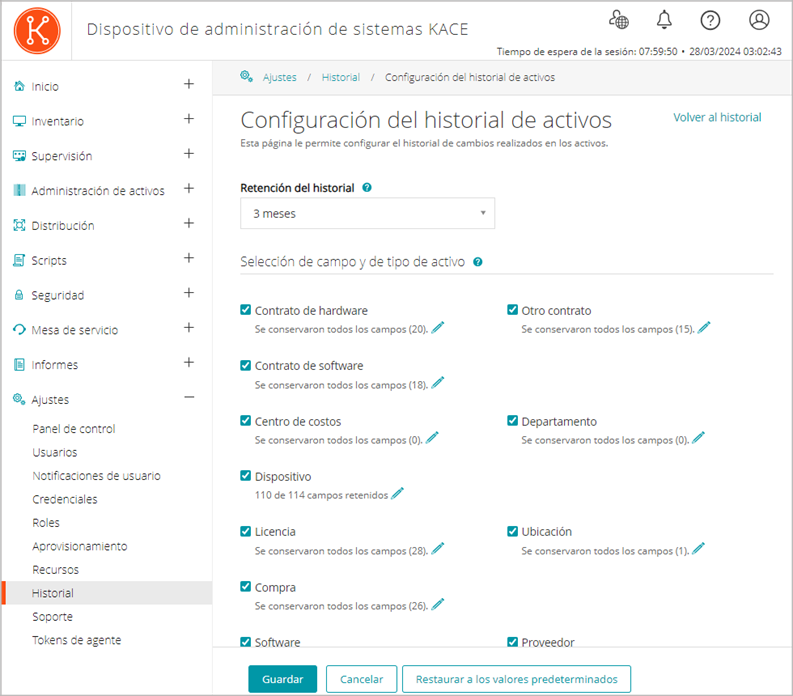Expand the Seguridad menu plus
793x696 pixels.
[189, 293]
